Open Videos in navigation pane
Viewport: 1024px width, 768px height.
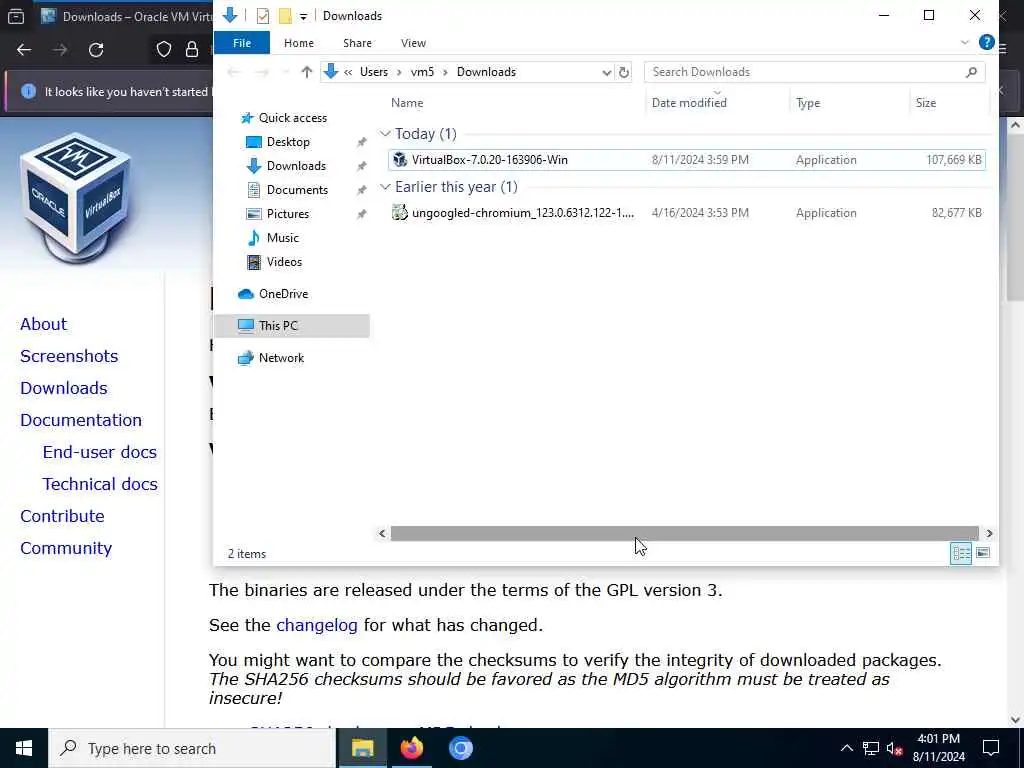pos(284,262)
